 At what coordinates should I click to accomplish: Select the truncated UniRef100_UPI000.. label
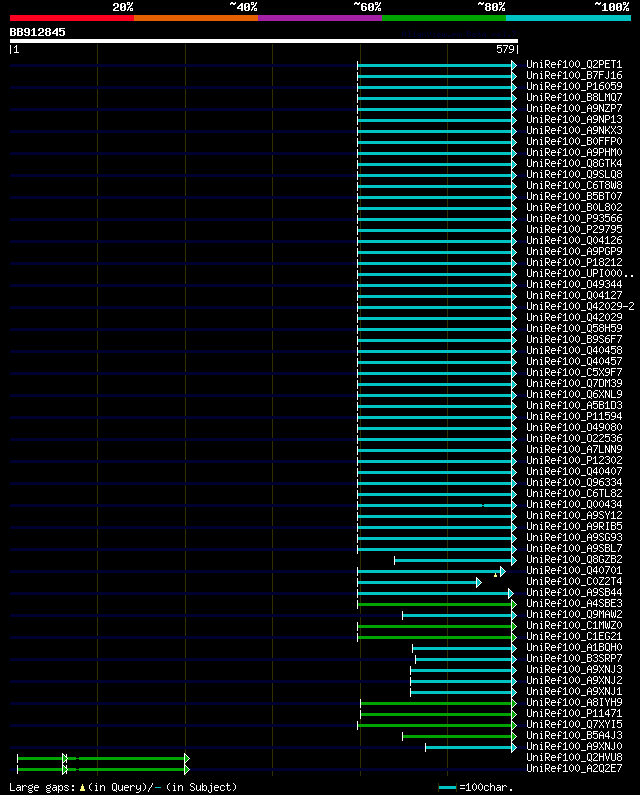click(x=580, y=273)
